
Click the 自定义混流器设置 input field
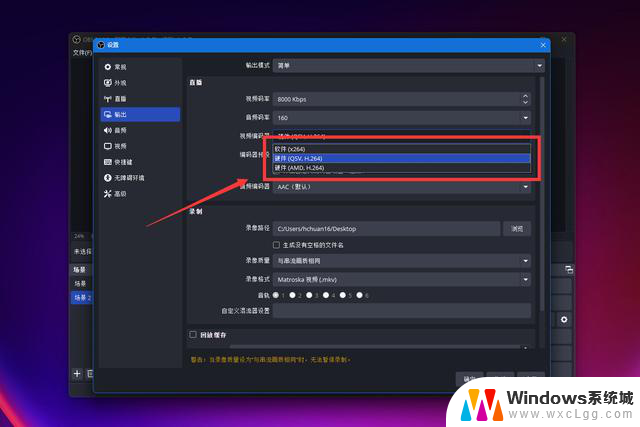402,311
